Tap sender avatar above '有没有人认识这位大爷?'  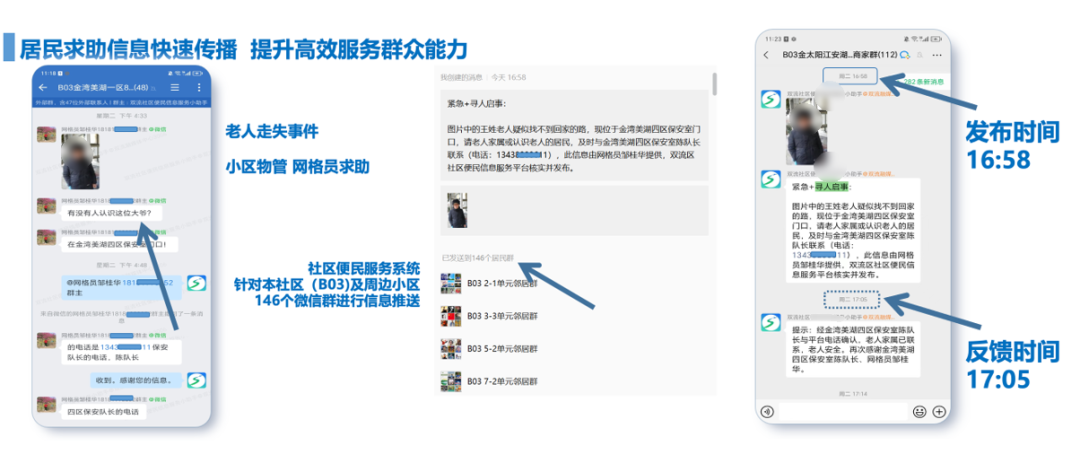pos(46,205)
